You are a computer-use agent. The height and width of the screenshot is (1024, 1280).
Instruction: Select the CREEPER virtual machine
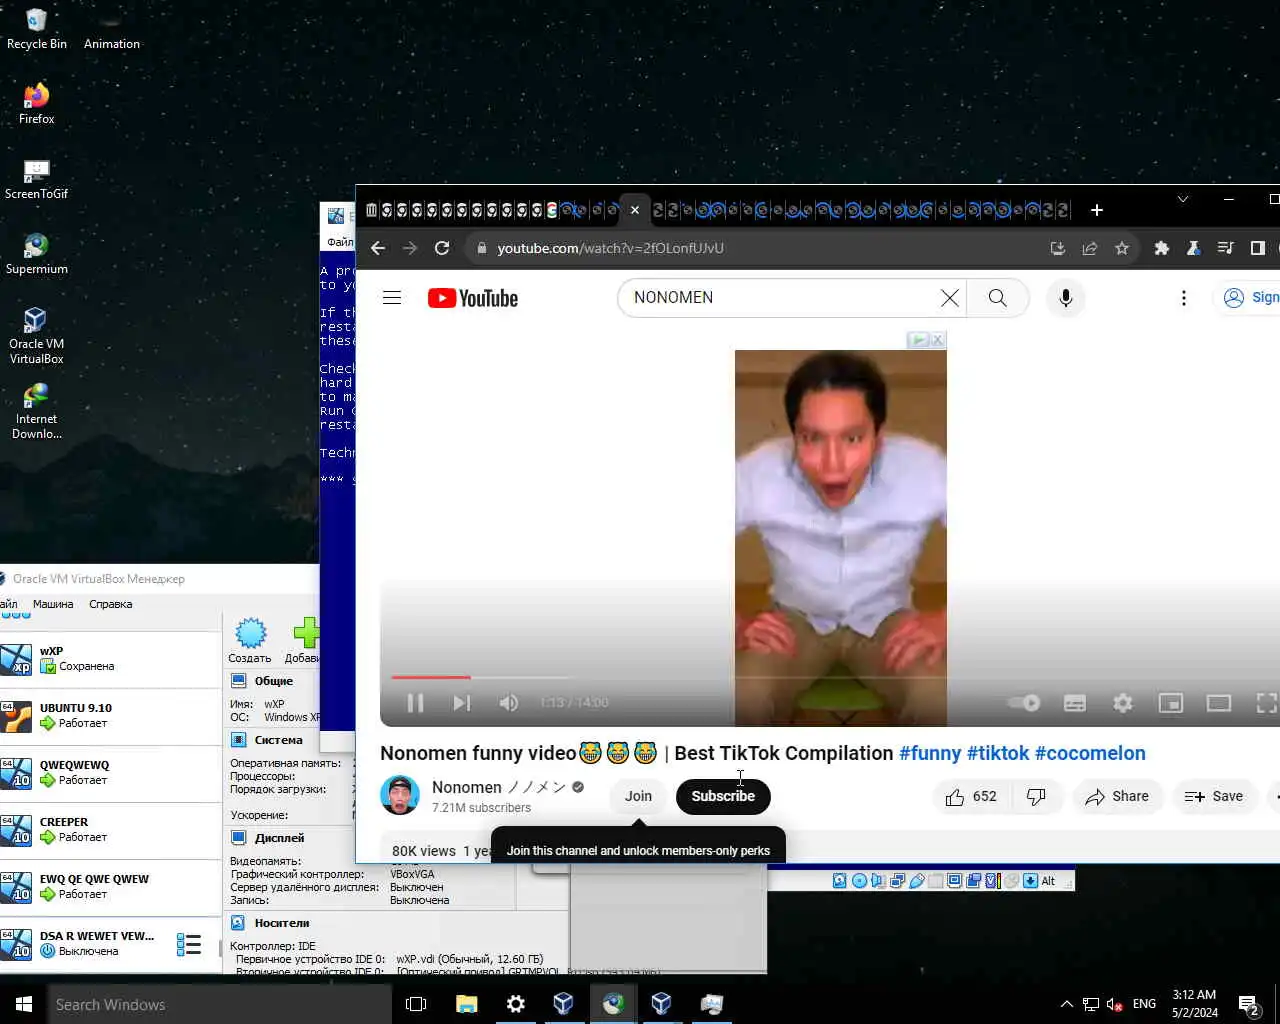coord(110,830)
